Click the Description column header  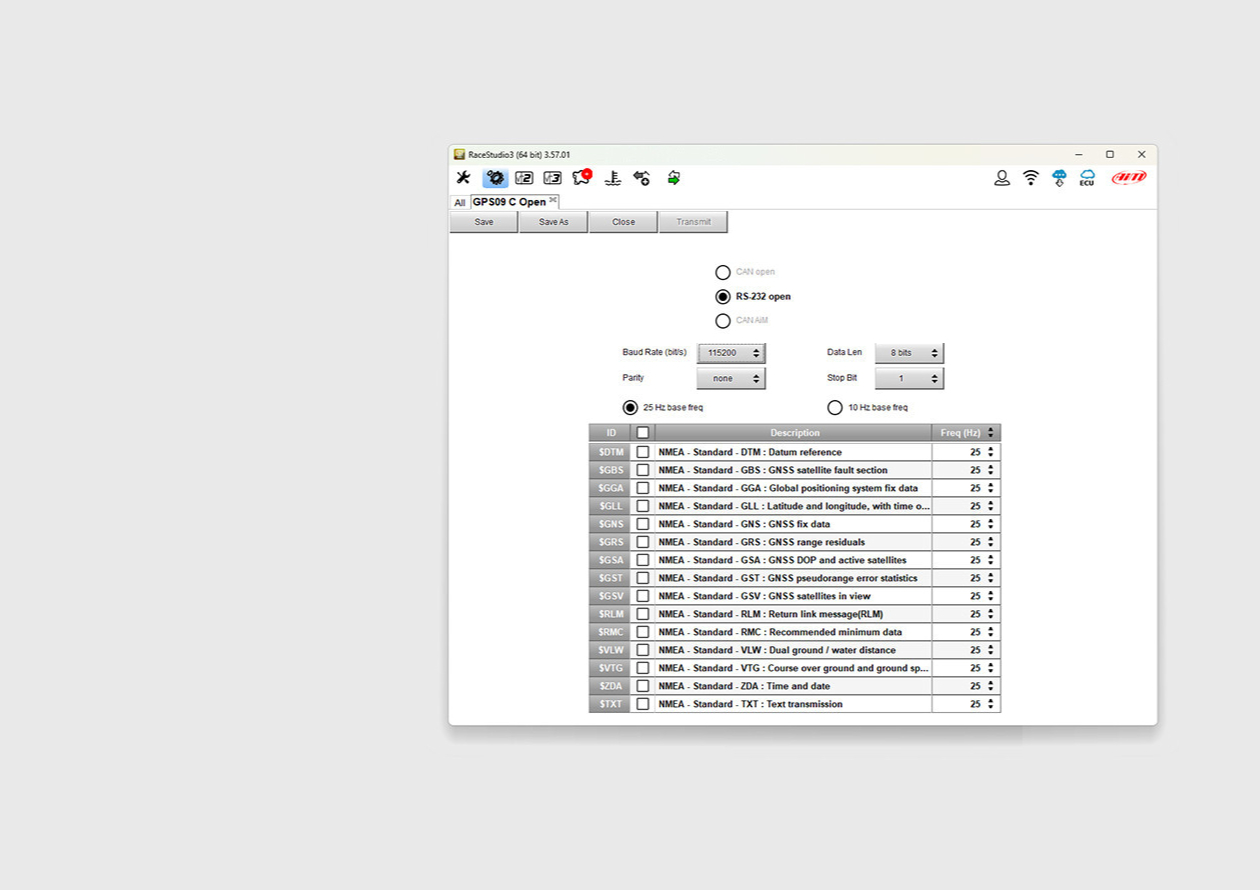pyautogui.click(x=794, y=433)
